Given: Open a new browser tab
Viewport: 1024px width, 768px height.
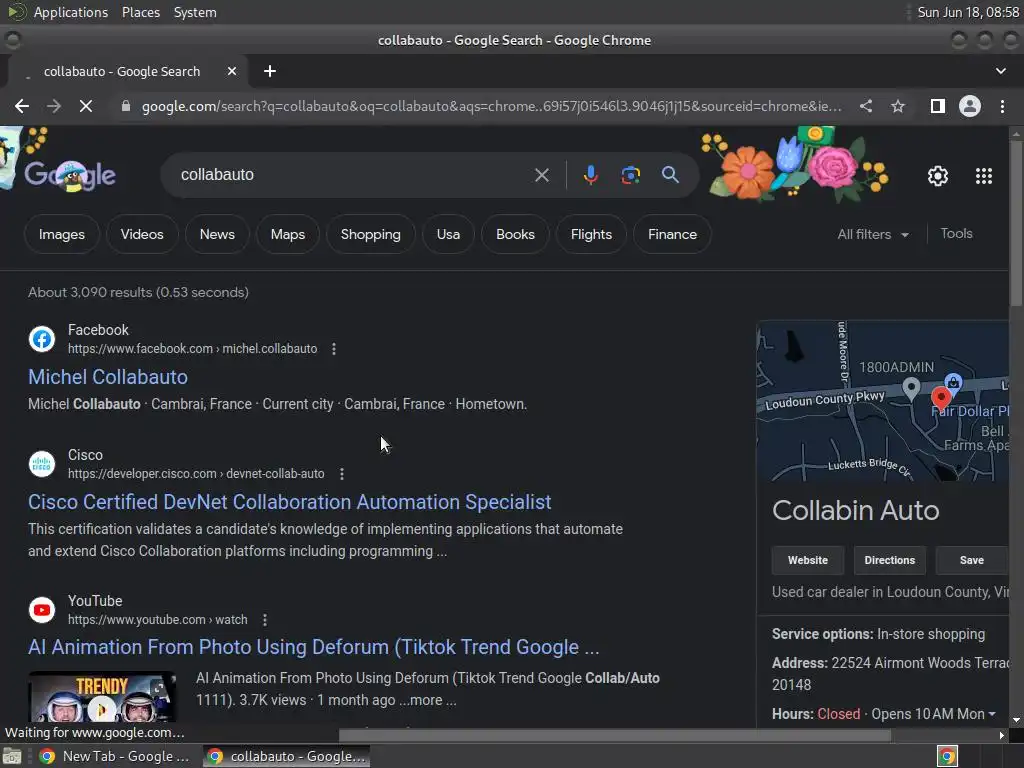Looking at the screenshot, I should click(x=270, y=71).
